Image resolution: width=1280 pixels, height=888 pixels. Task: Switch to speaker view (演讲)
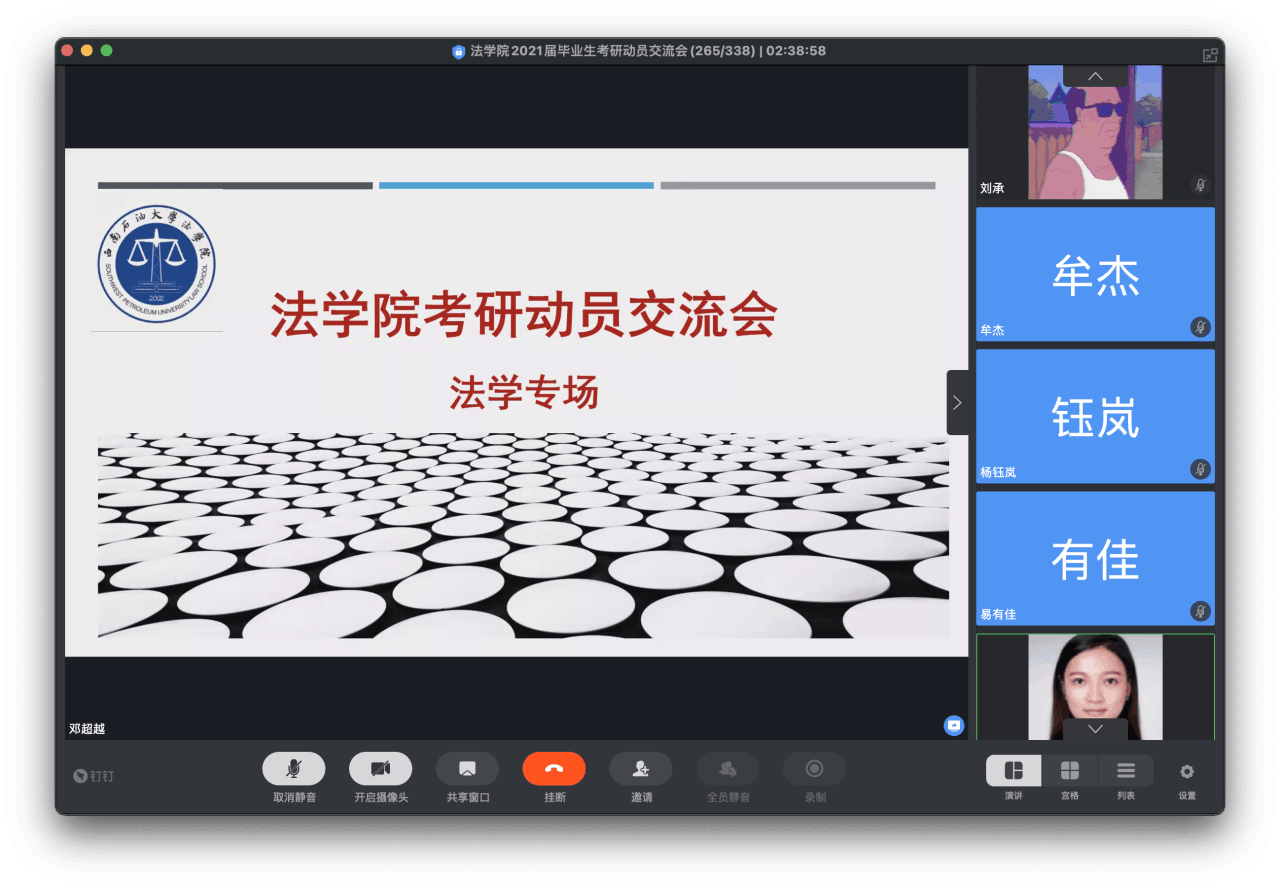point(1013,771)
